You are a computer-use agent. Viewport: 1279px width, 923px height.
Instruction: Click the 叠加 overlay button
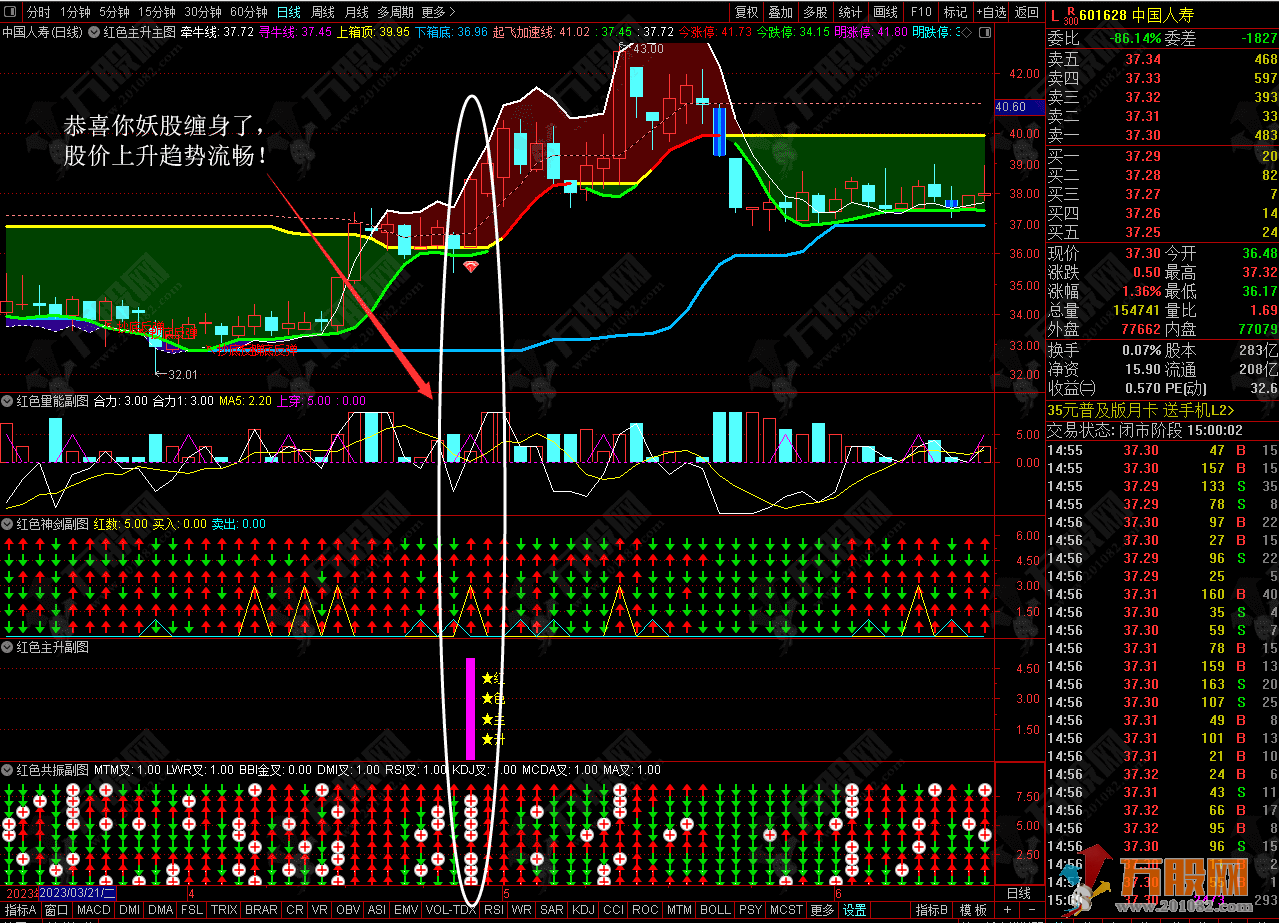point(781,12)
